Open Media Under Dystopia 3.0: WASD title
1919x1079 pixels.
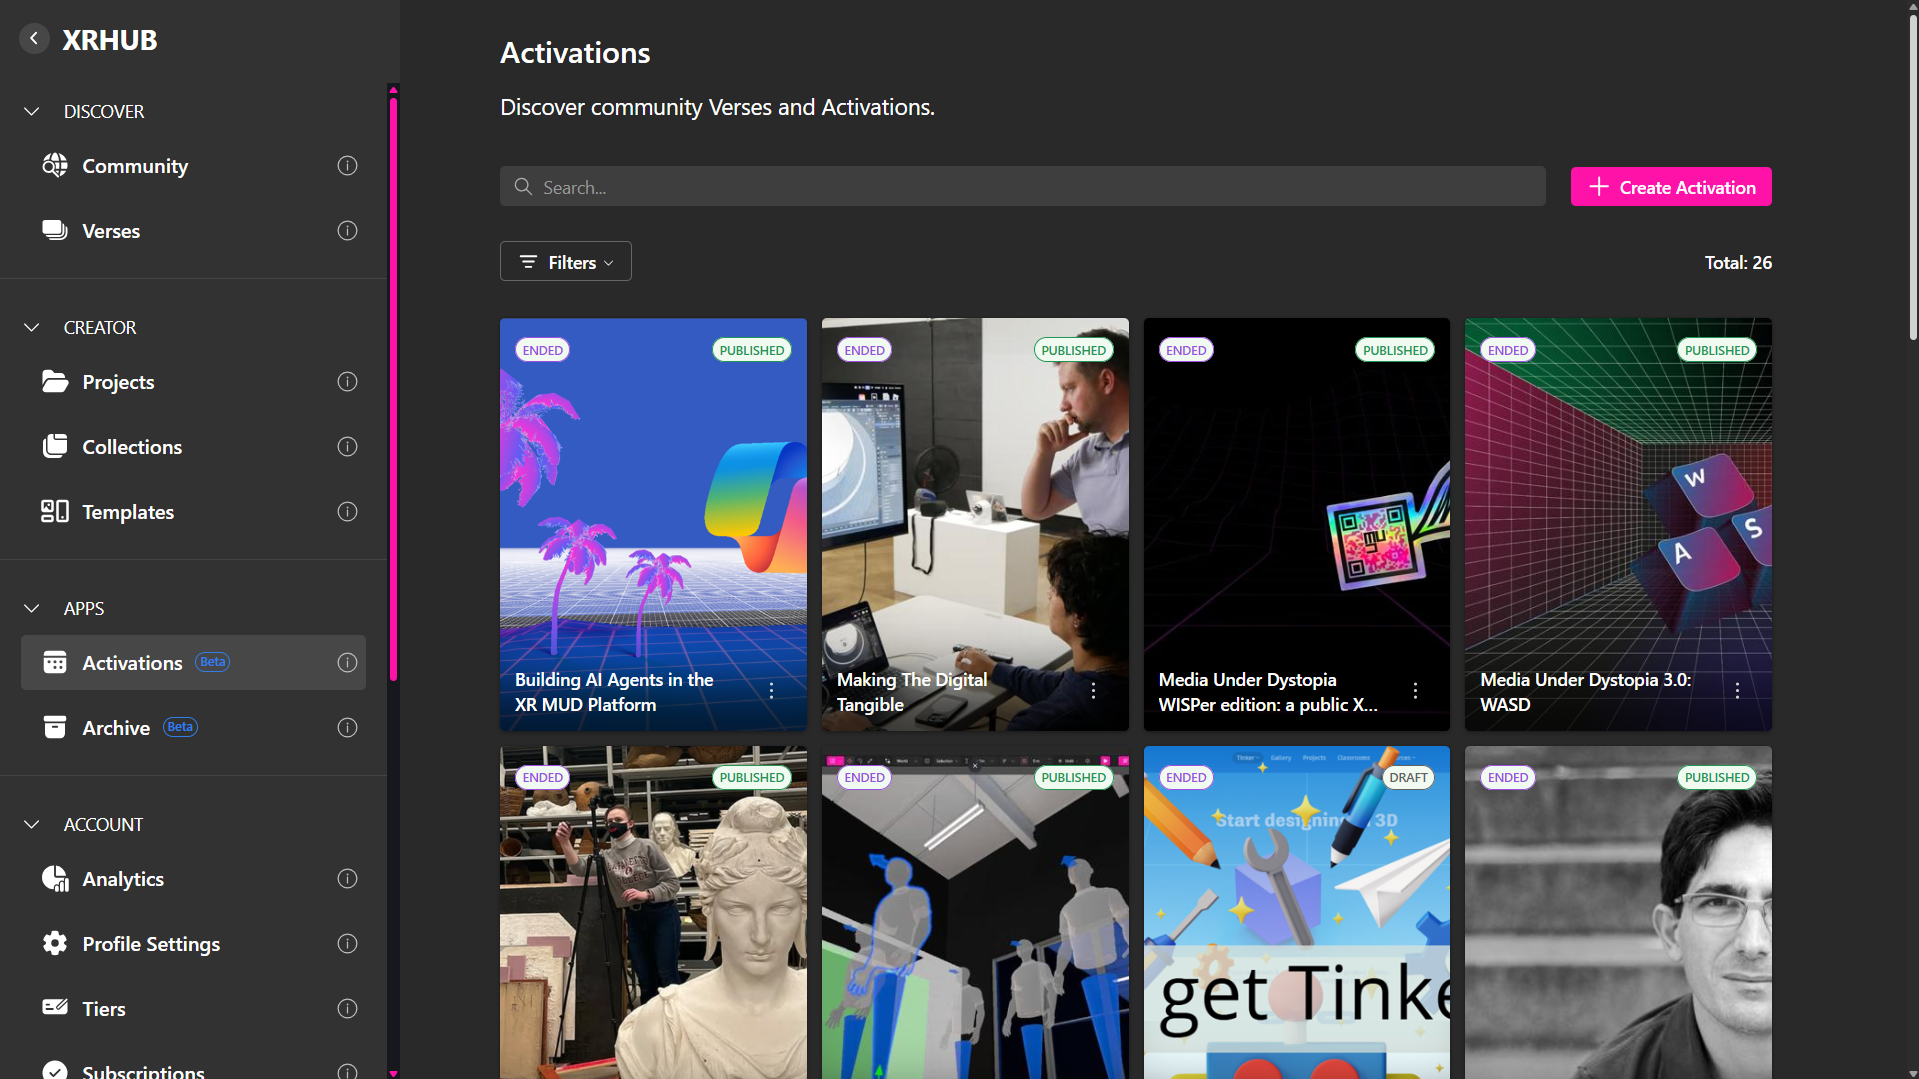1586,692
